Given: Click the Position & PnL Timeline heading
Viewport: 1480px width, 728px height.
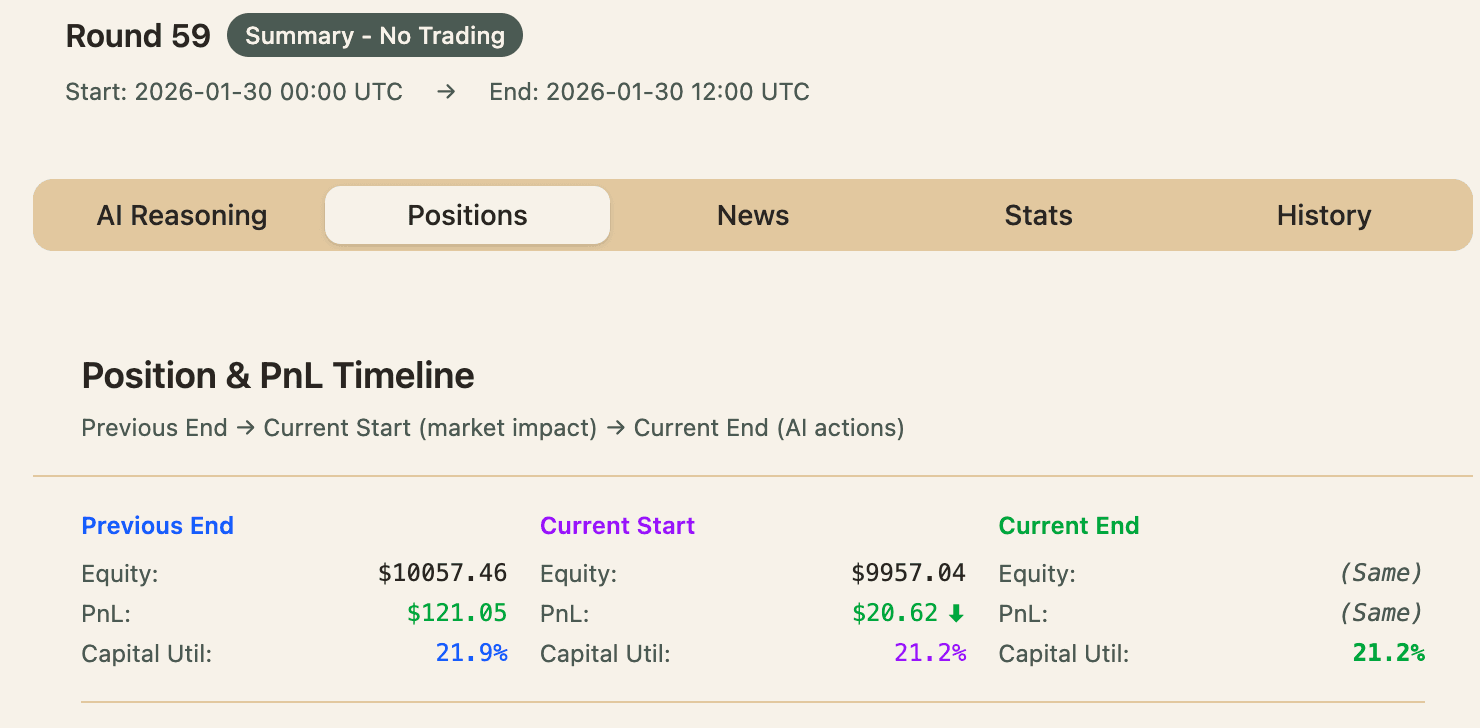Looking at the screenshot, I should pos(278,376).
